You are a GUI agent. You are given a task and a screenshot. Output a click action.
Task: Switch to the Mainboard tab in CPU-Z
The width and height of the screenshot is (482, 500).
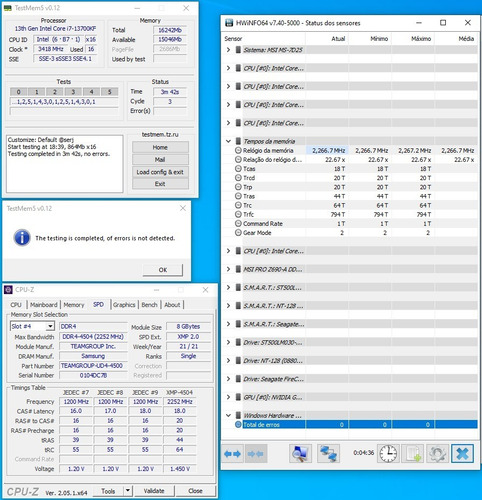click(x=44, y=305)
